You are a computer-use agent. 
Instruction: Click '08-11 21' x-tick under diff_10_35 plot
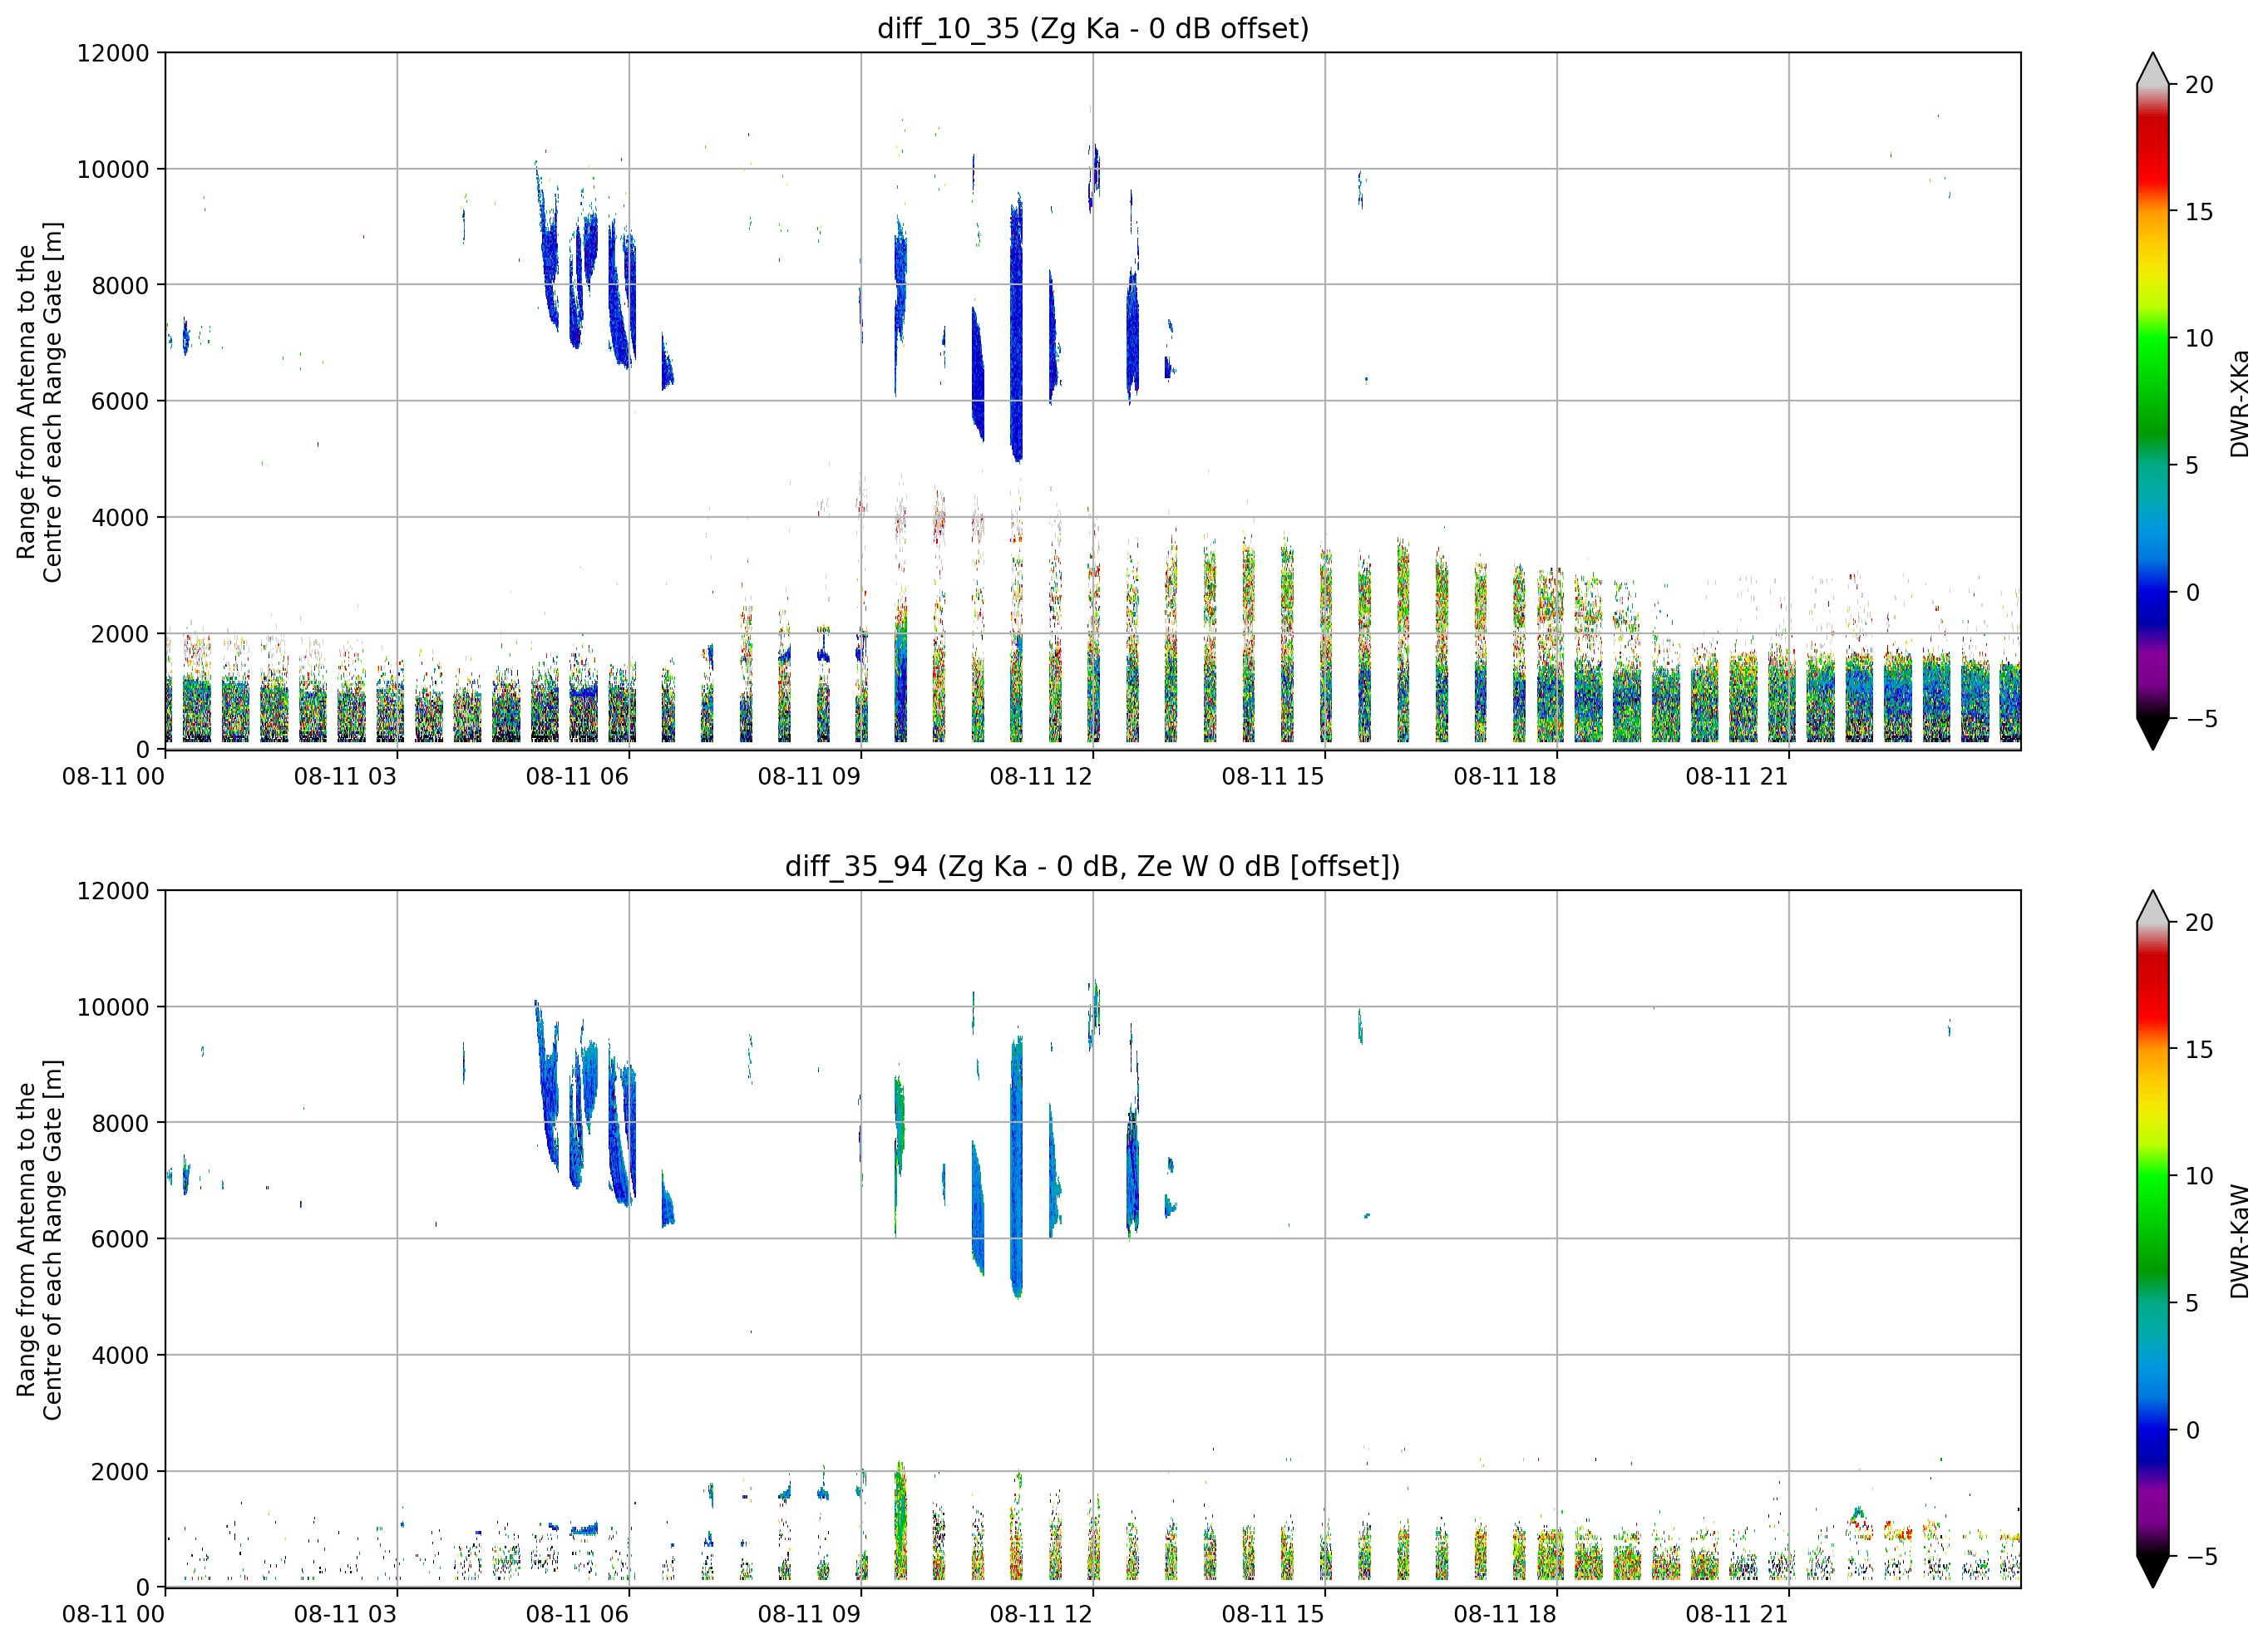[1737, 777]
